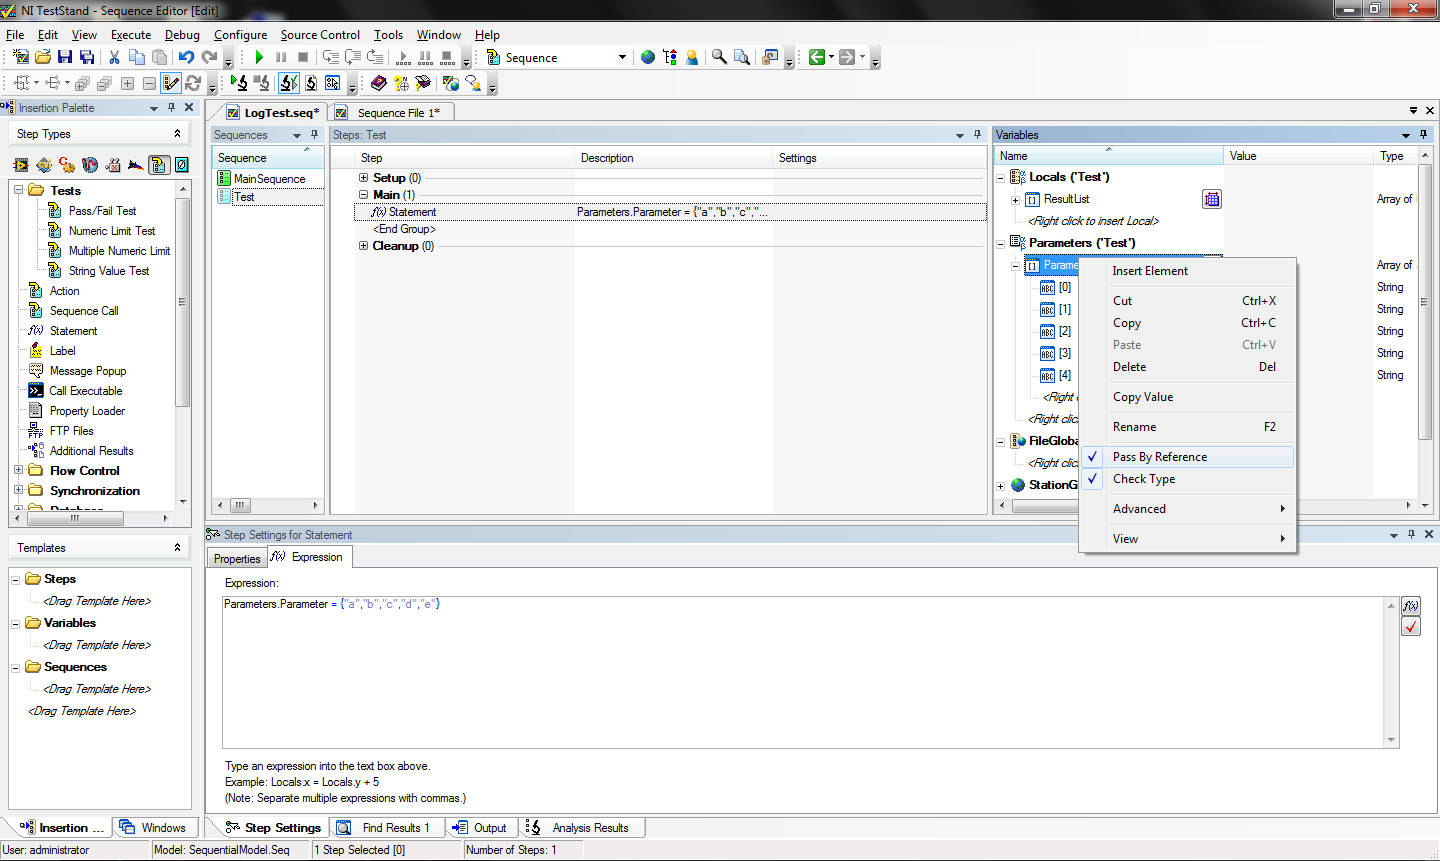The width and height of the screenshot is (1440, 861).
Task: Click in the Expression text box
Action: click(x=805, y=671)
